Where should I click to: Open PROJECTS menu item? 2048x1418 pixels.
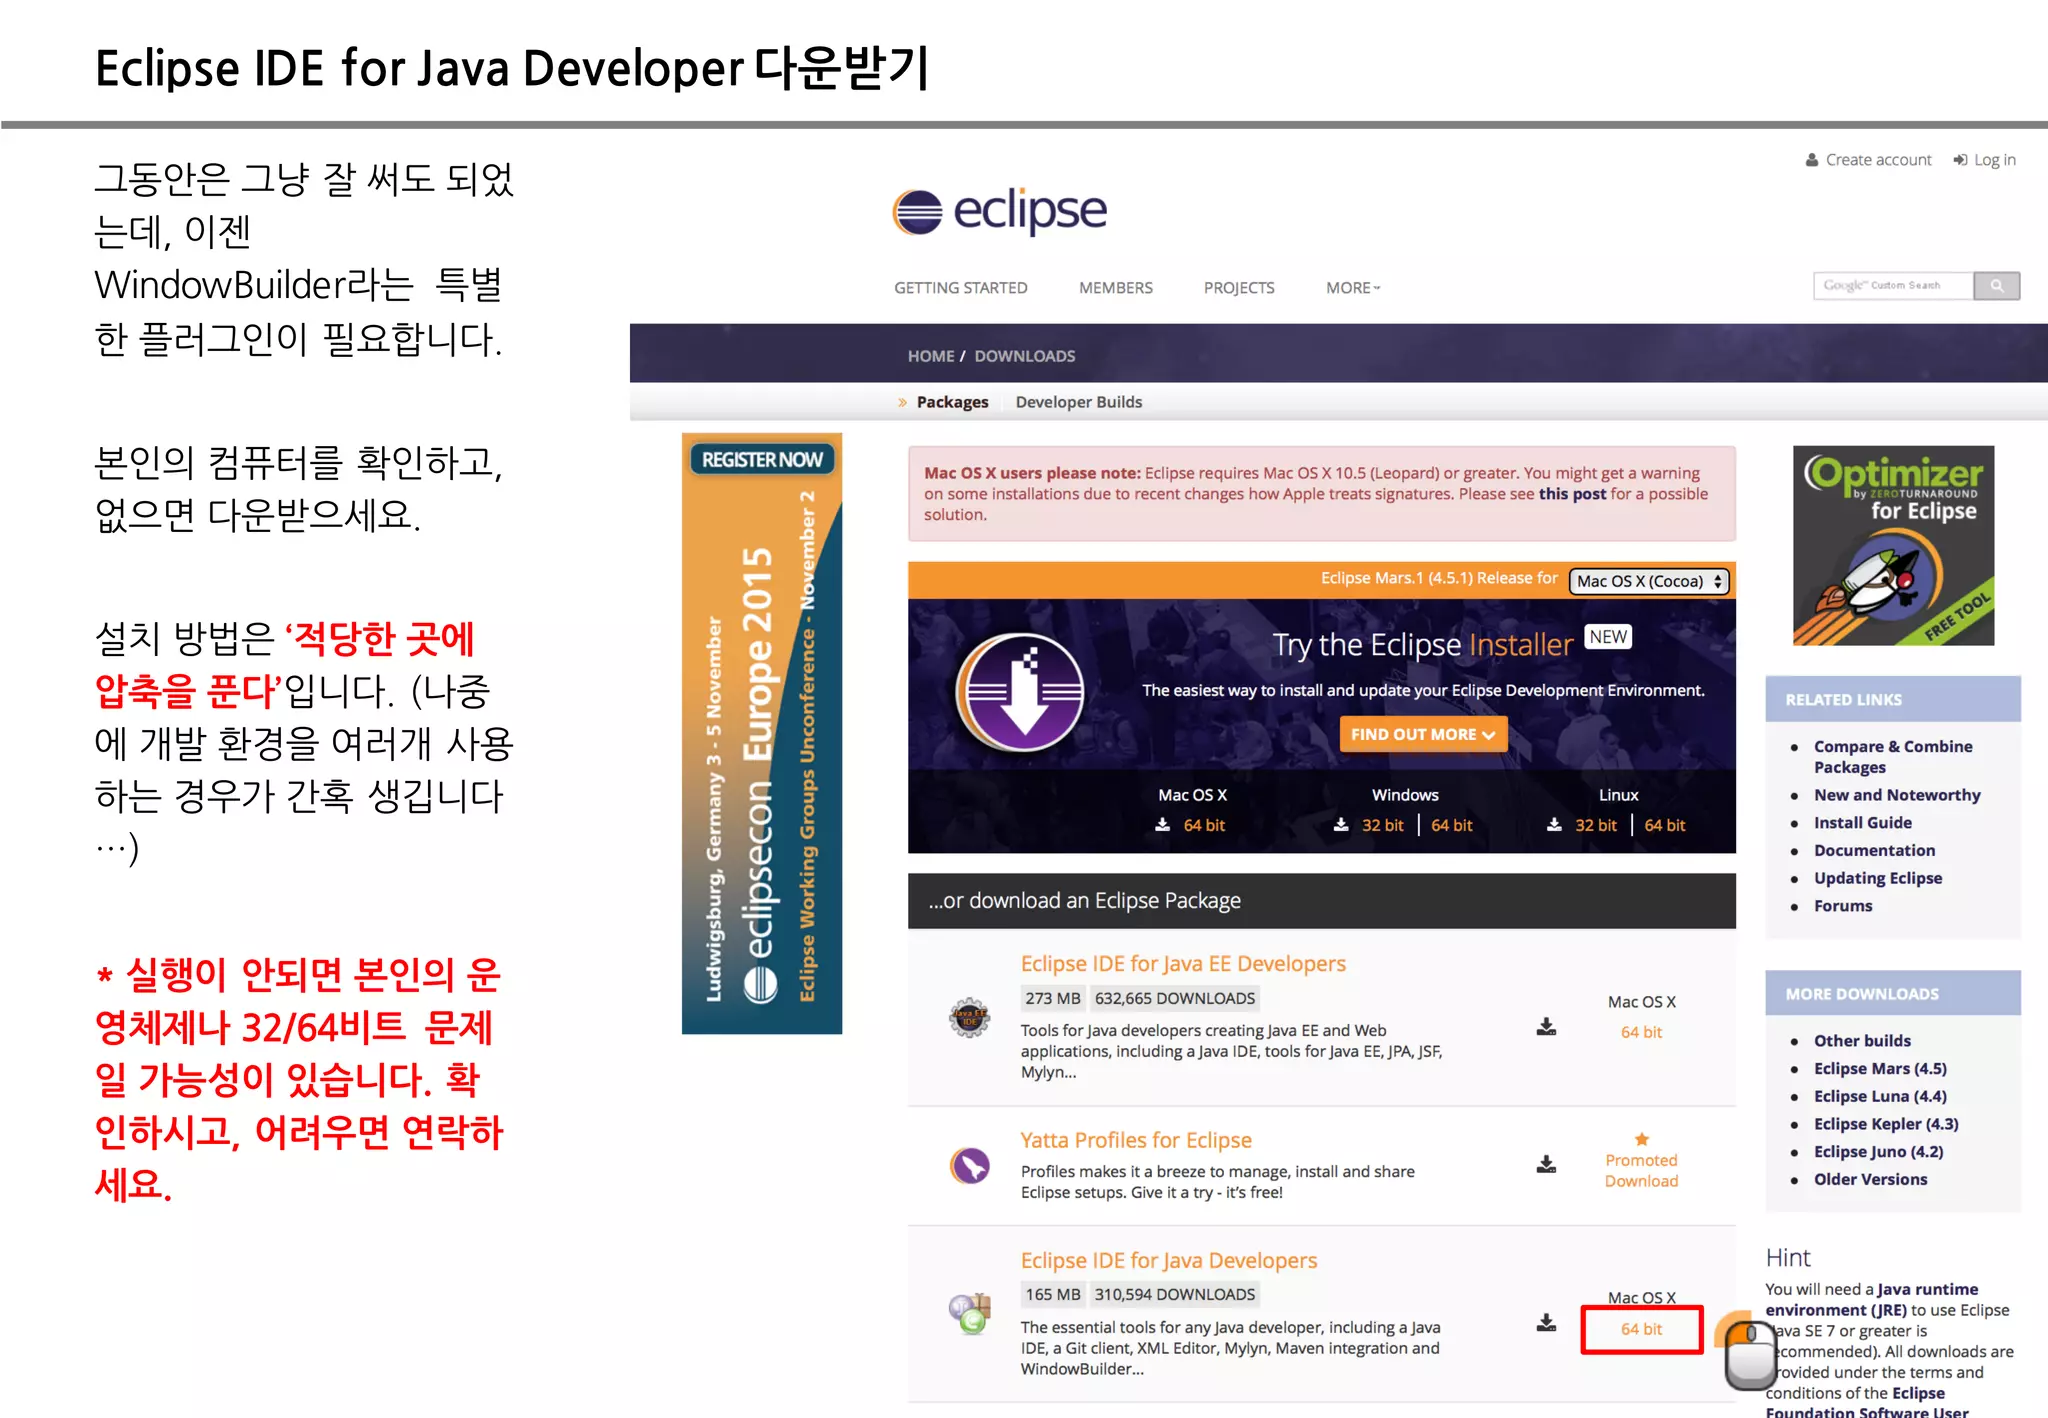(1239, 288)
